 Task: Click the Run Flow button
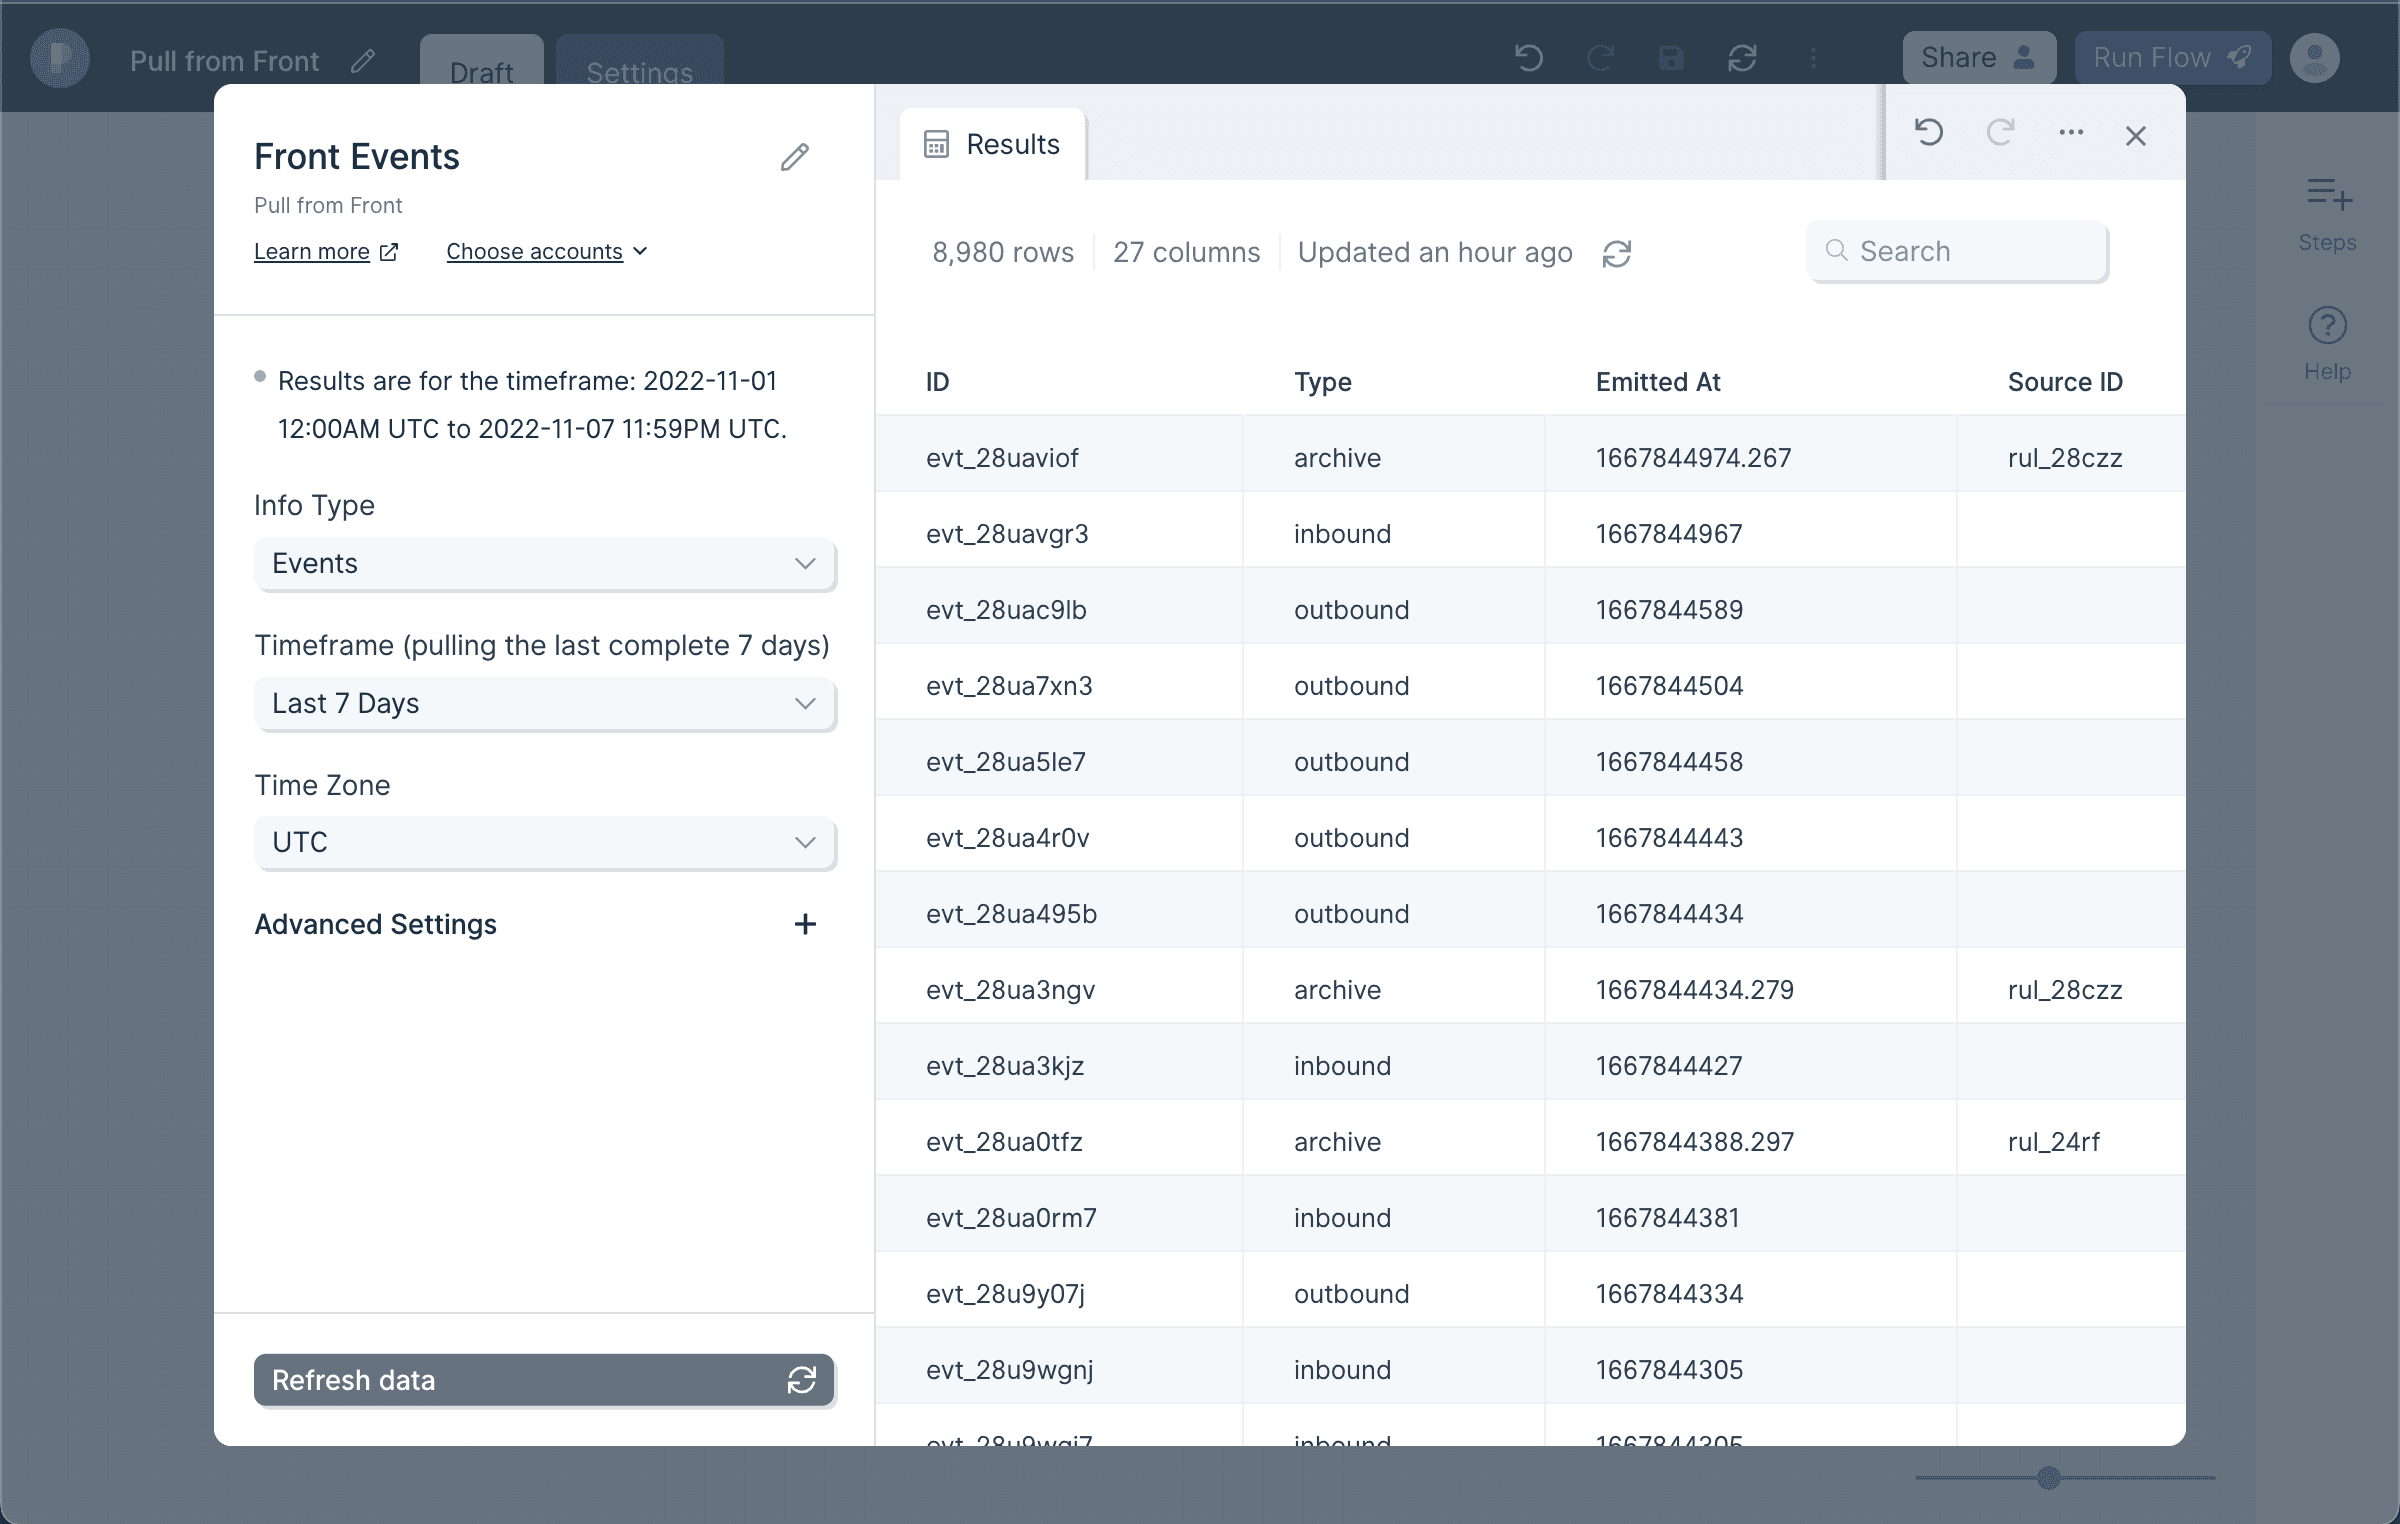(2172, 58)
